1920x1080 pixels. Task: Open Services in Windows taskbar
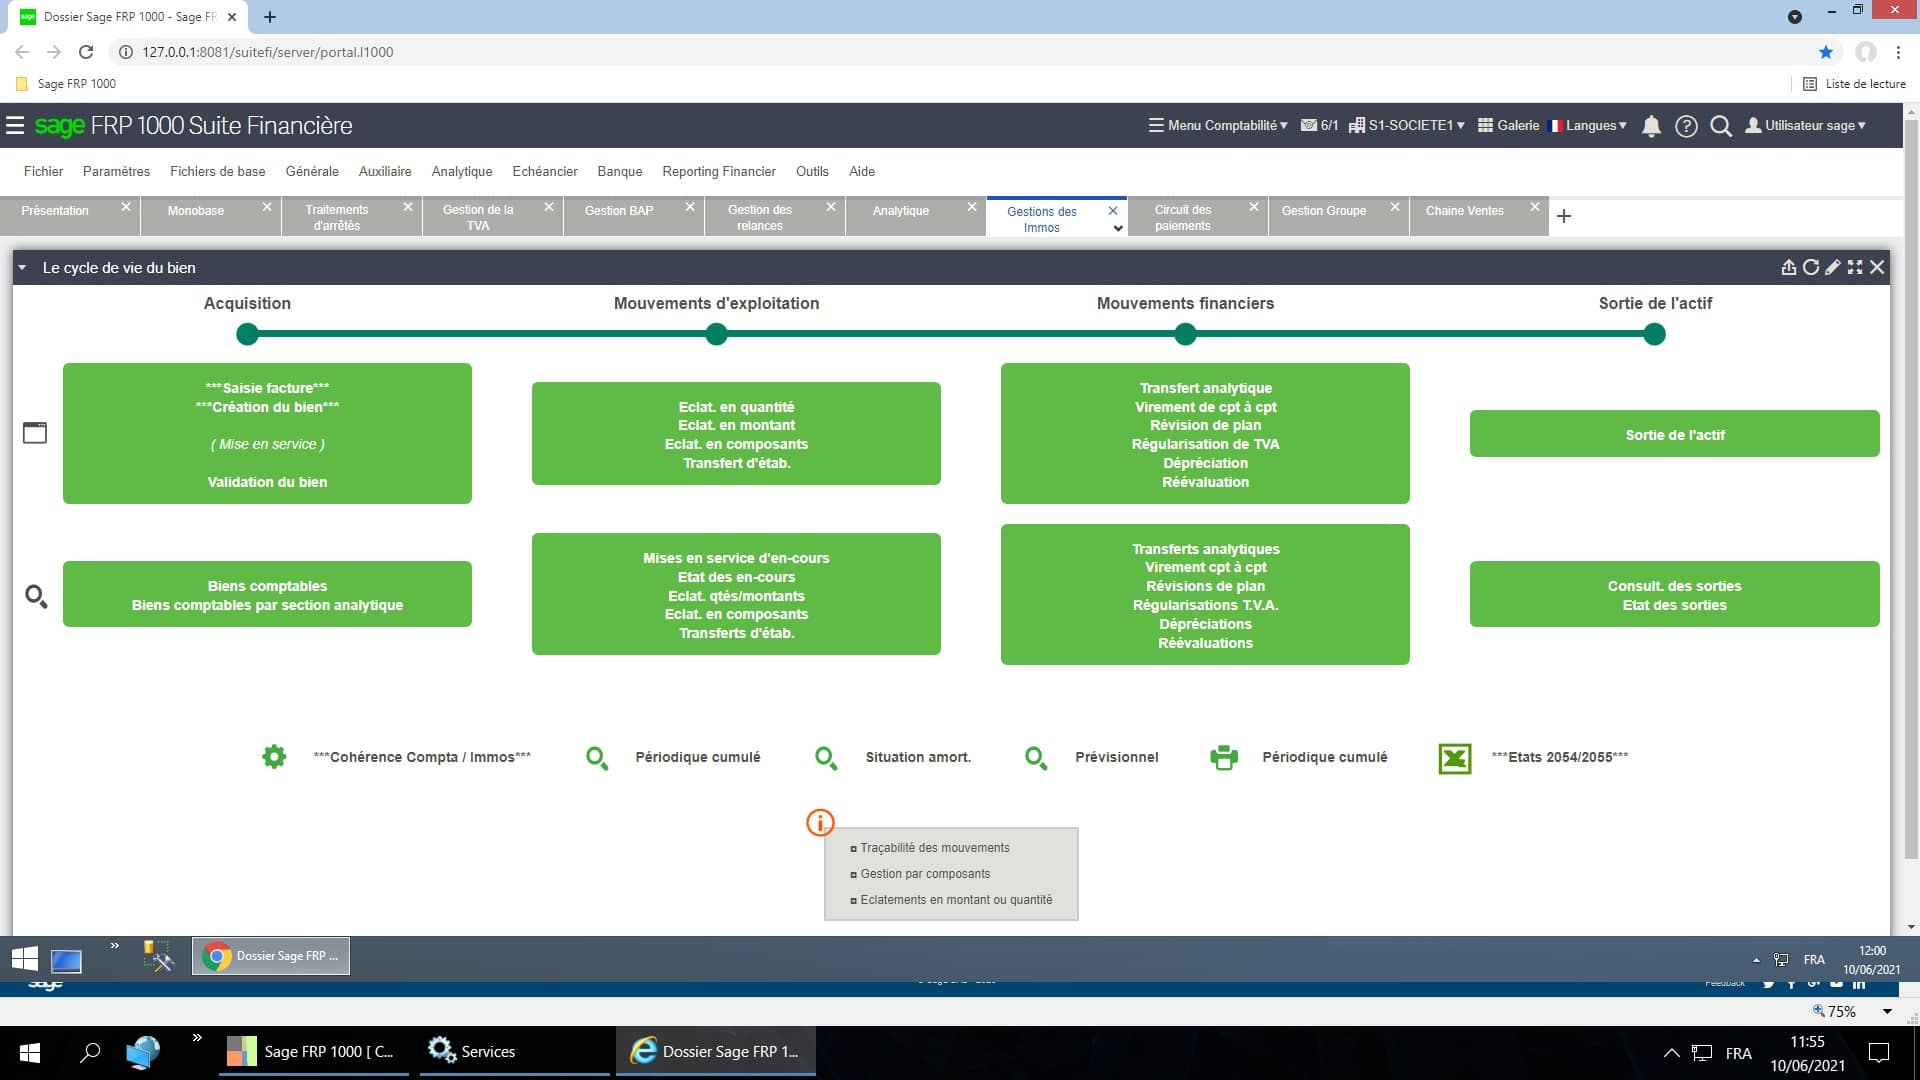click(472, 1052)
